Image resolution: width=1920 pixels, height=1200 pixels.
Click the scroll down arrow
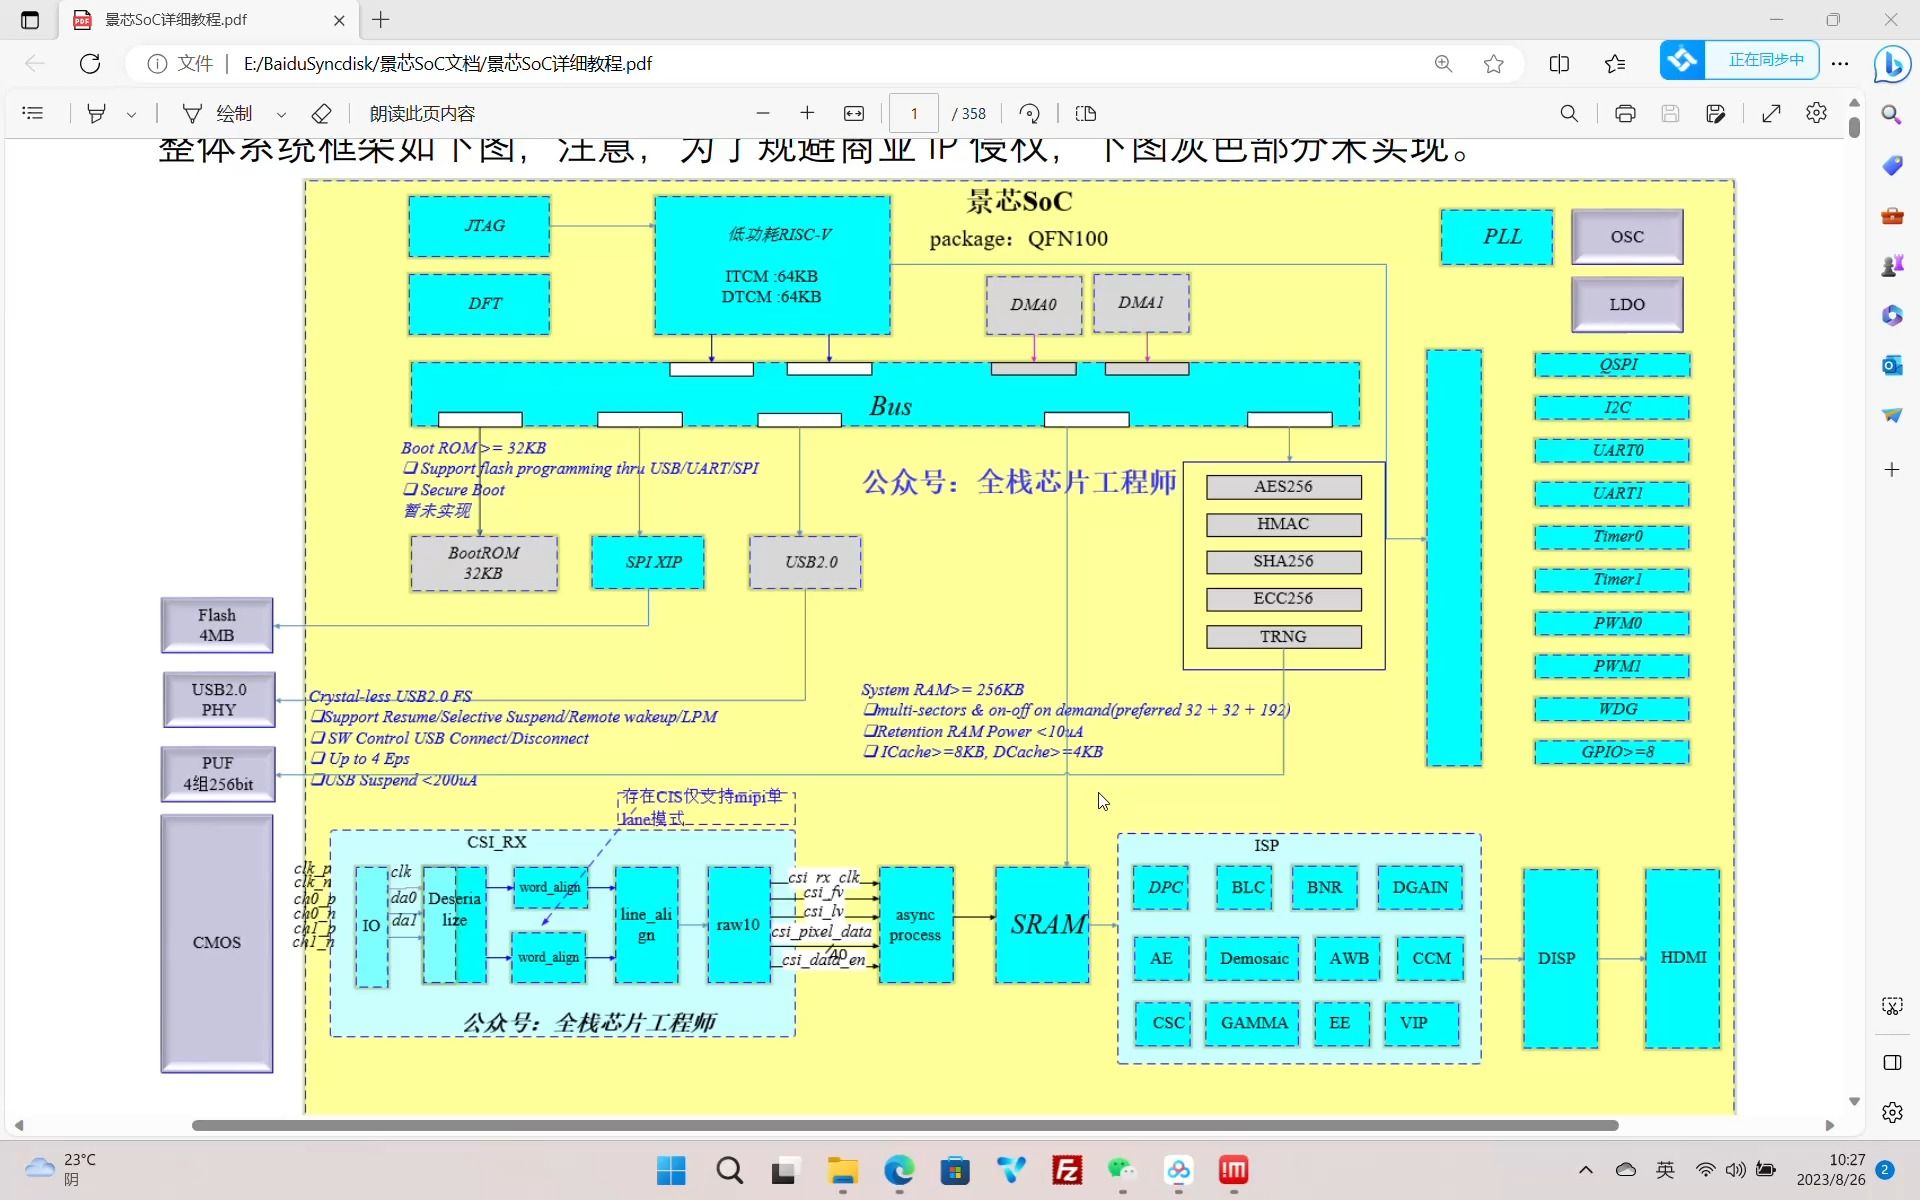pos(1854,1101)
